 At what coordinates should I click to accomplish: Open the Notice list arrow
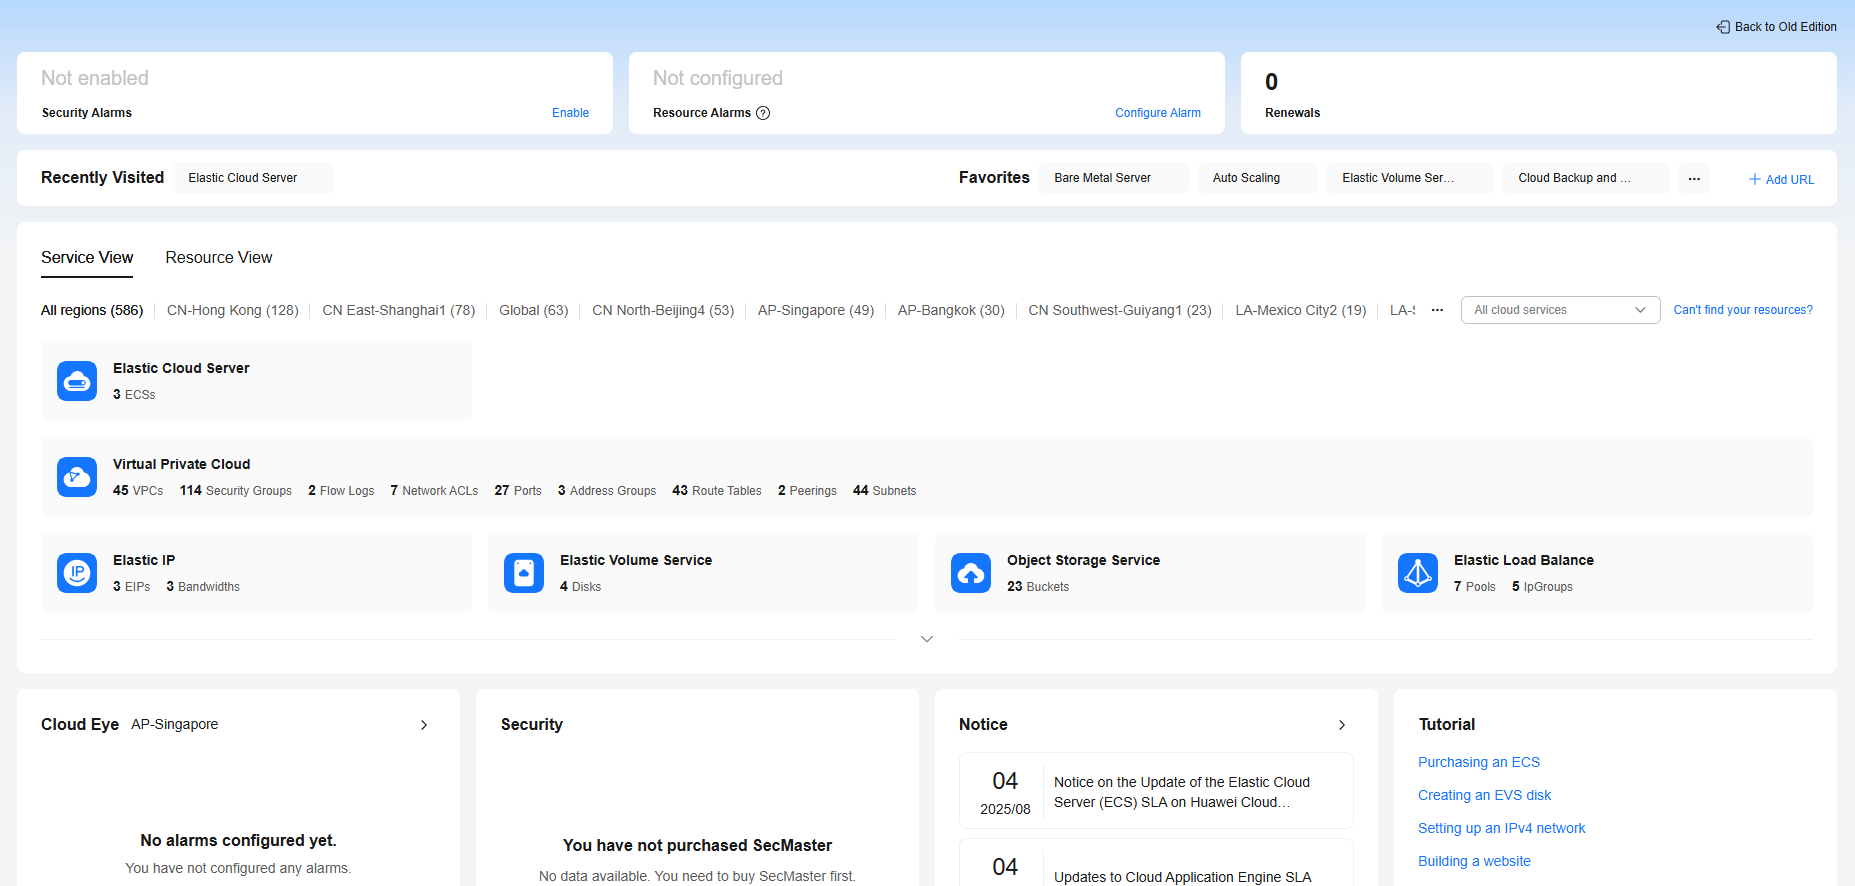(x=1342, y=725)
